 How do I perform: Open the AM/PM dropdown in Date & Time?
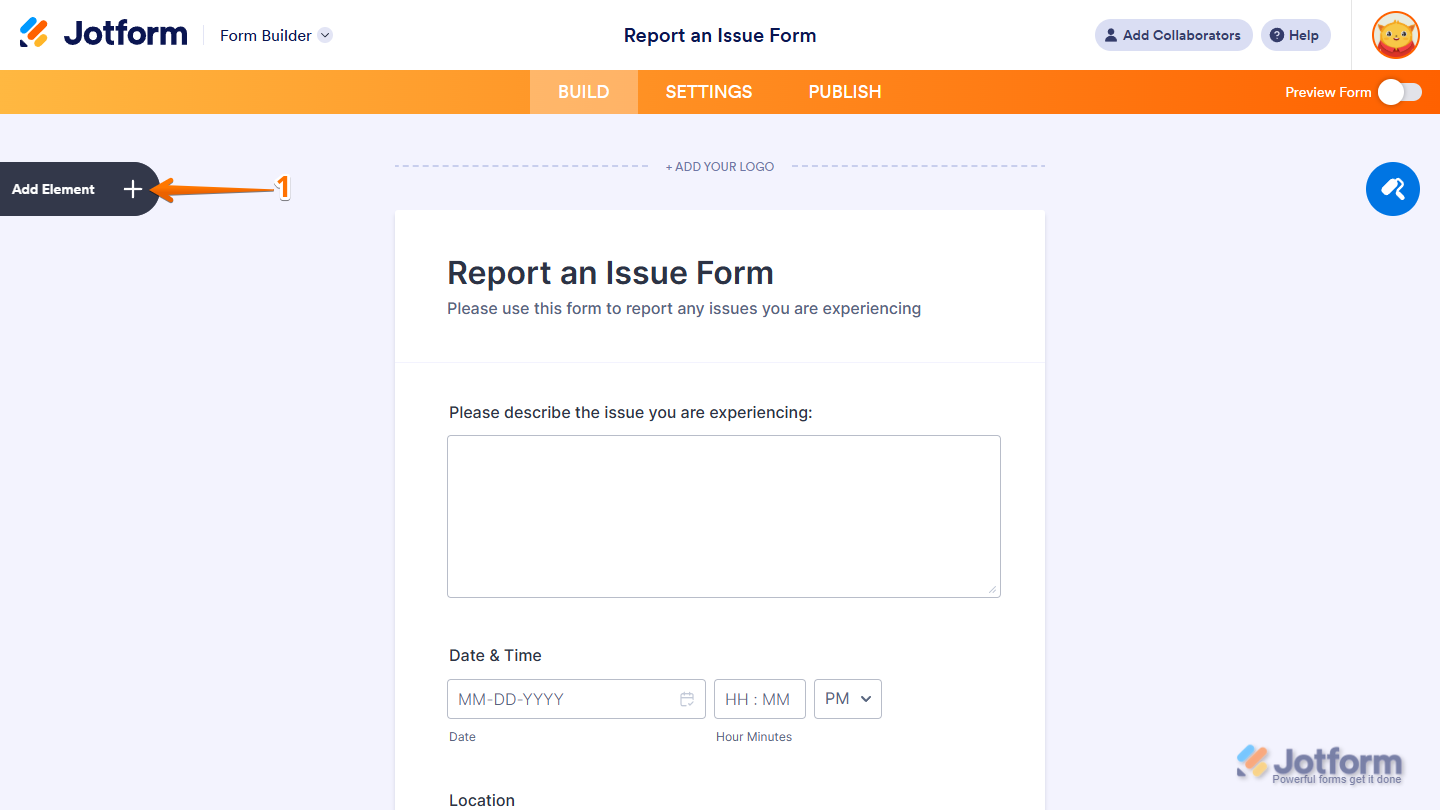(x=848, y=699)
